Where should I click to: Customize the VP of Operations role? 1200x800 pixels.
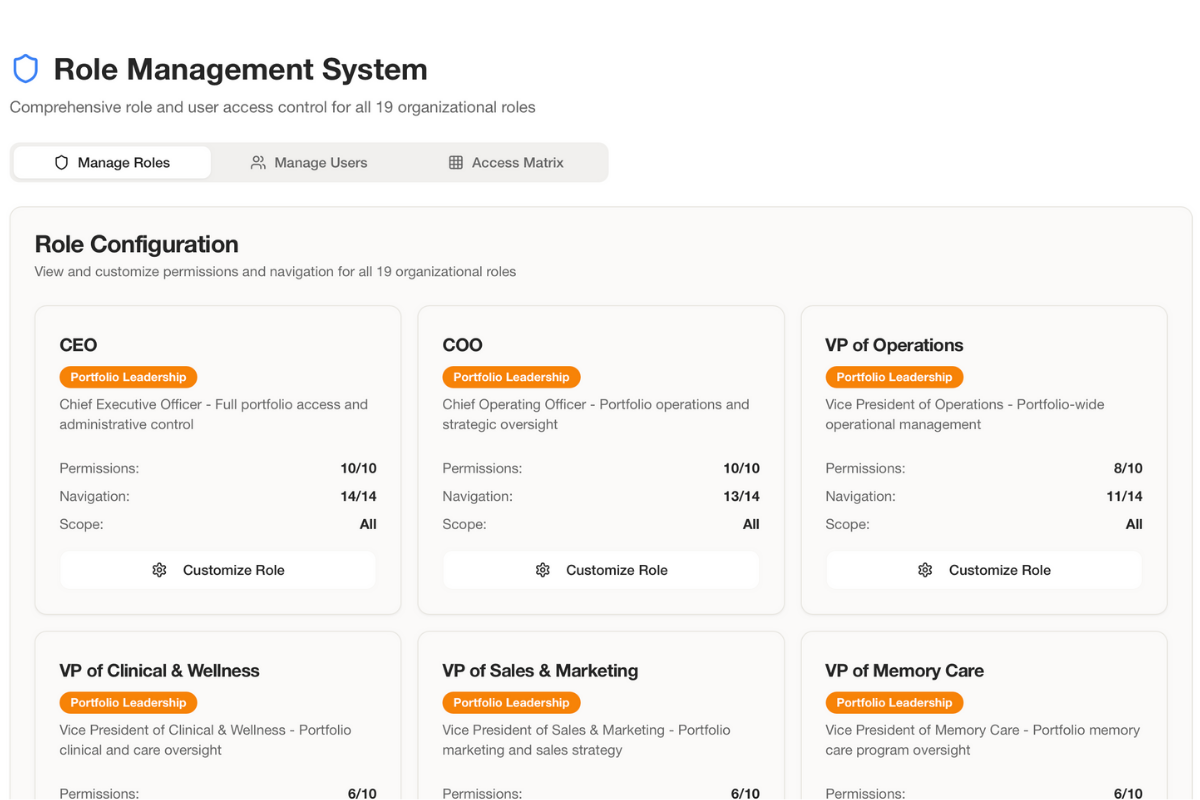983,569
